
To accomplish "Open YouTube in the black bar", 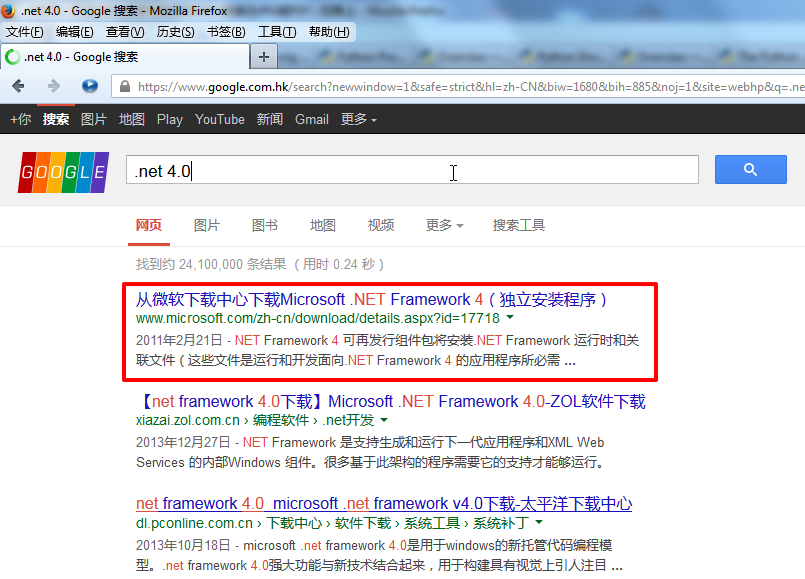I will point(219,119).
